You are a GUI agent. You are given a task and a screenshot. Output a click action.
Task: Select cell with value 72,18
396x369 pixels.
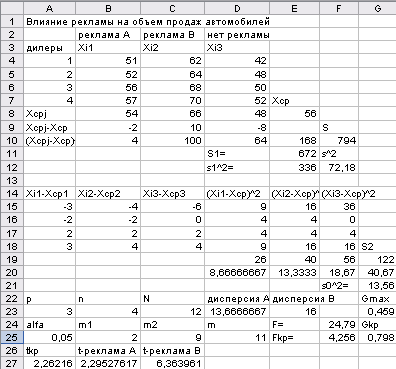339,167
